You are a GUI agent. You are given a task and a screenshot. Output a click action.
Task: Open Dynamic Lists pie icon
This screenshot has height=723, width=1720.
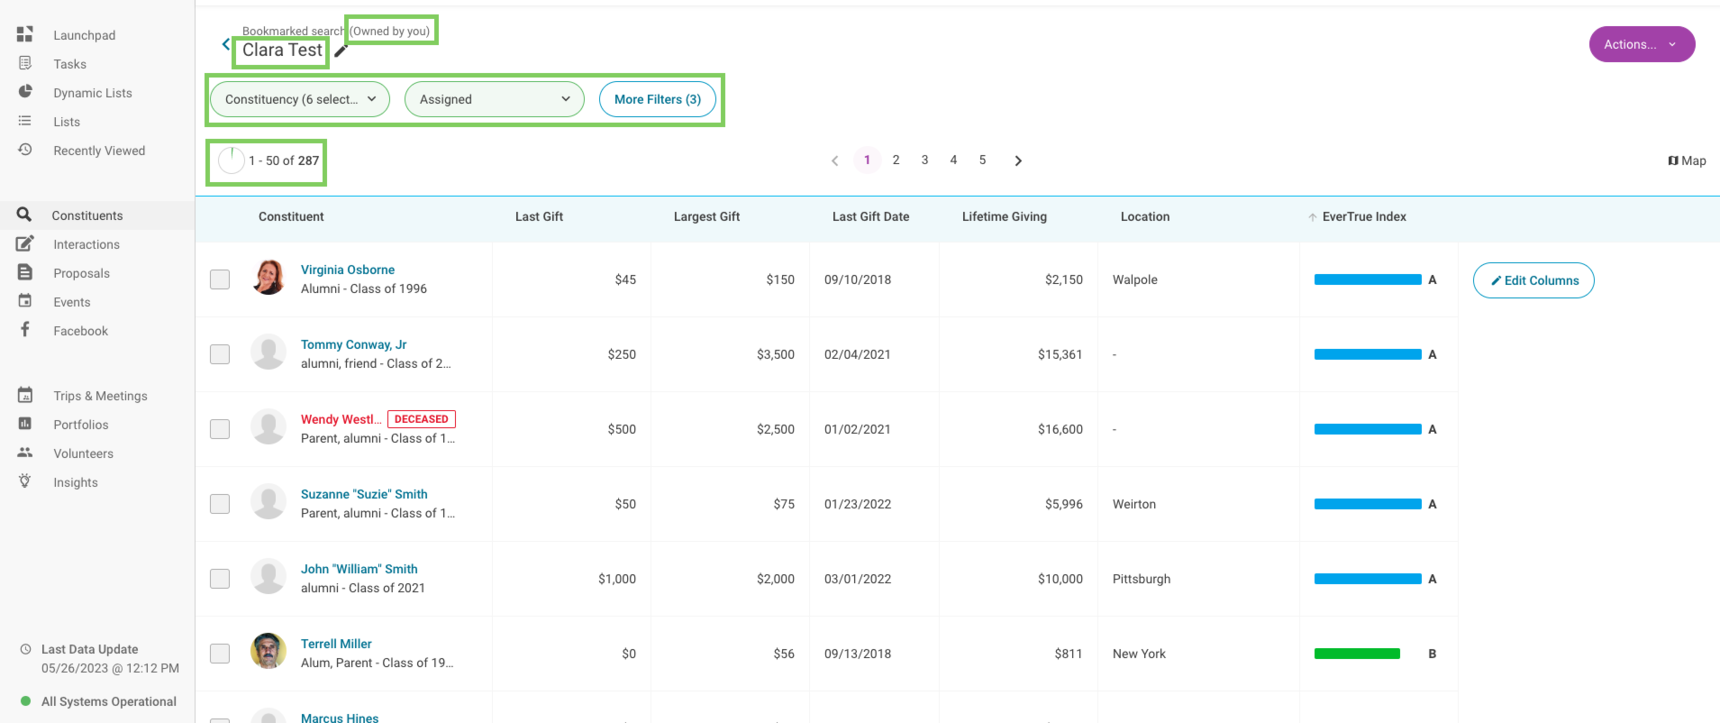(x=25, y=92)
